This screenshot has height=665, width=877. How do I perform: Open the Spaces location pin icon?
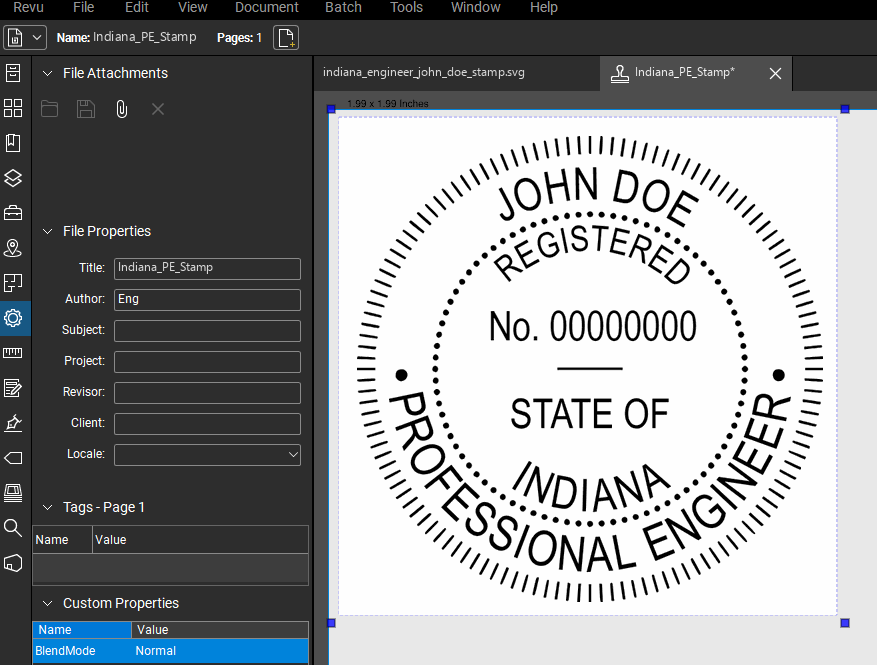(x=13, y=248)
